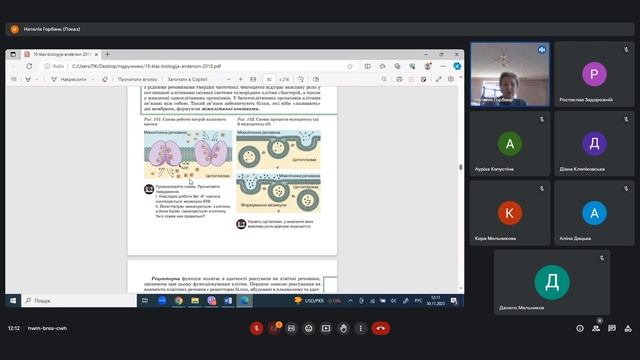Image resolution: width=640 pixels, height=360 pixels.
Task: Add this page to Edge favorites
Action: pos(350,66)
